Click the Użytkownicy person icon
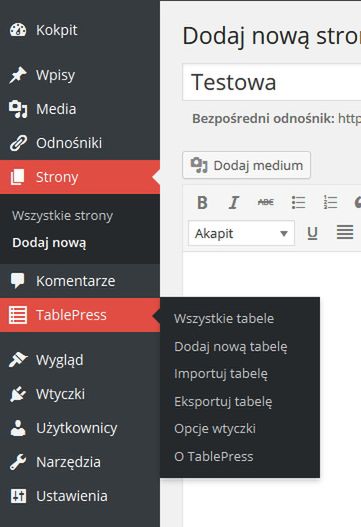The image size is (361, 527). (x=18, y=428)
